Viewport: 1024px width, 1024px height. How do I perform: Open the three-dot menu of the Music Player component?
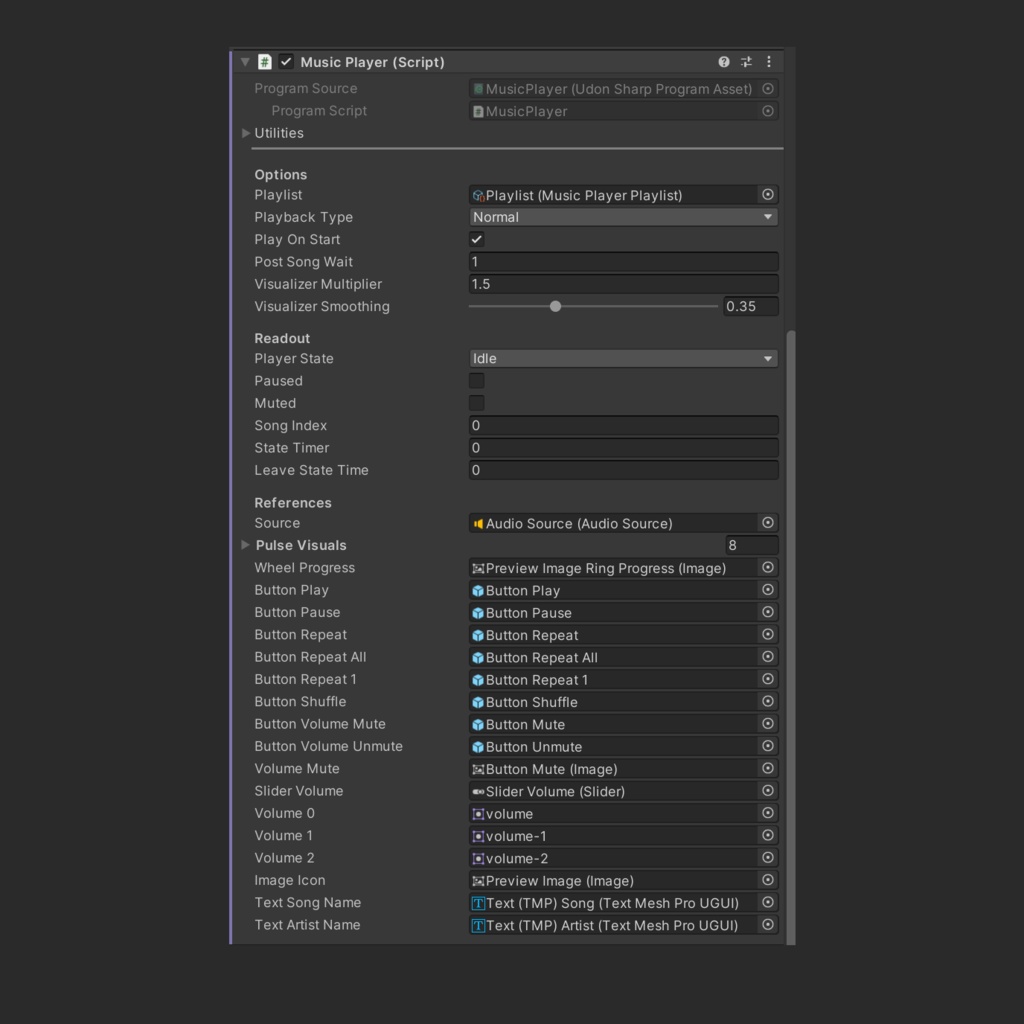769,62
